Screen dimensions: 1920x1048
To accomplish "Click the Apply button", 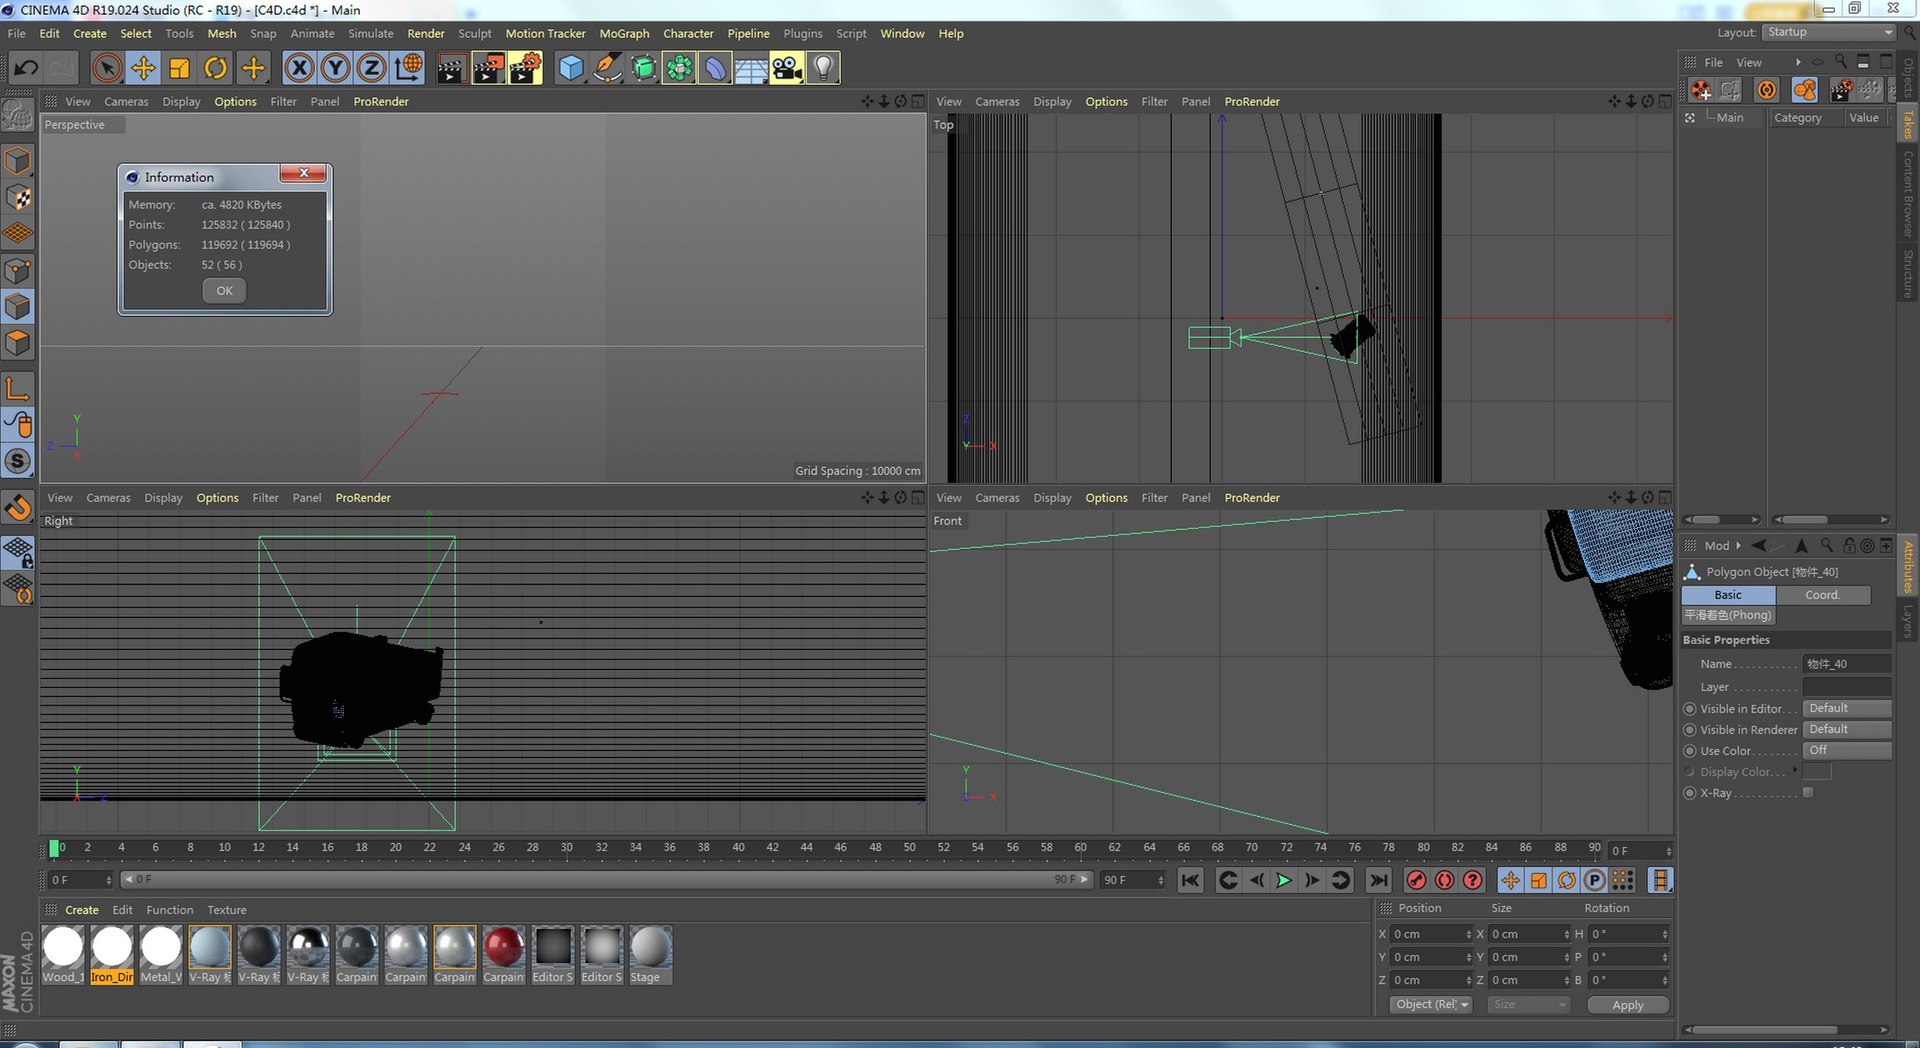I will [1627, 1005].
